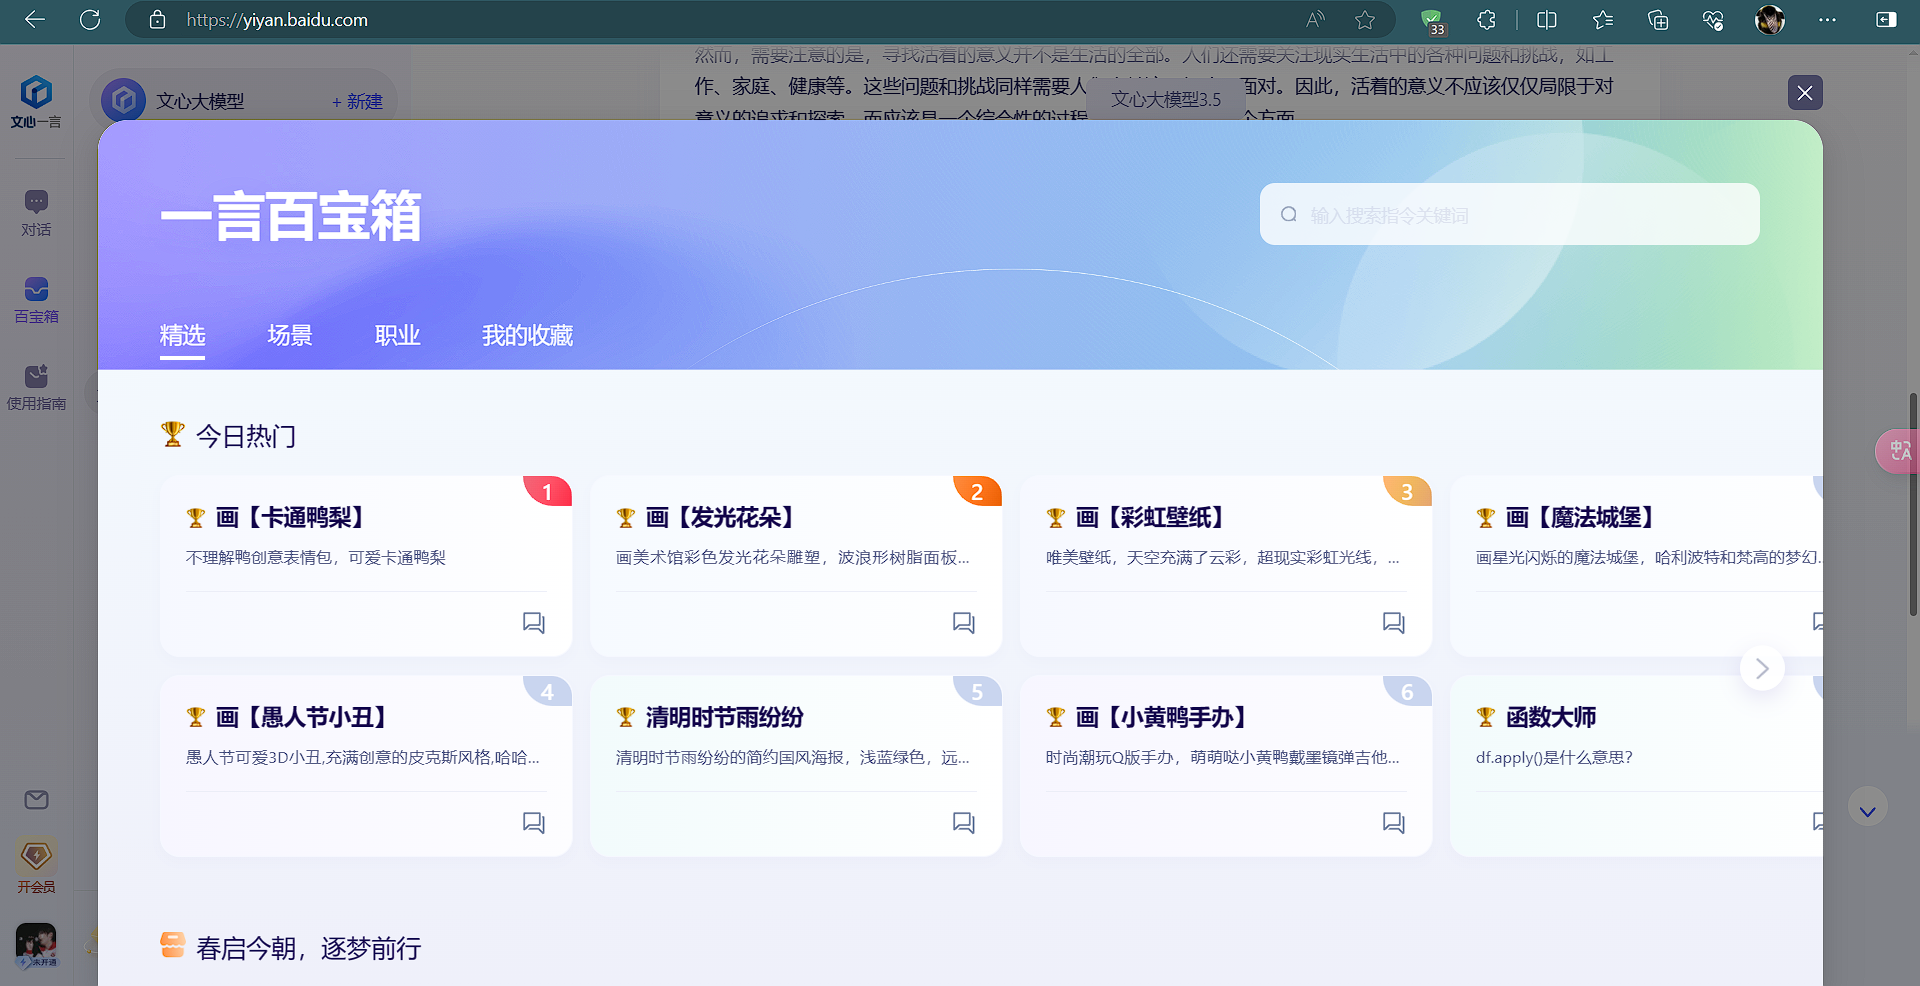Click the 今日热门 section heading
1920x986 pixels.
(246, 436)
